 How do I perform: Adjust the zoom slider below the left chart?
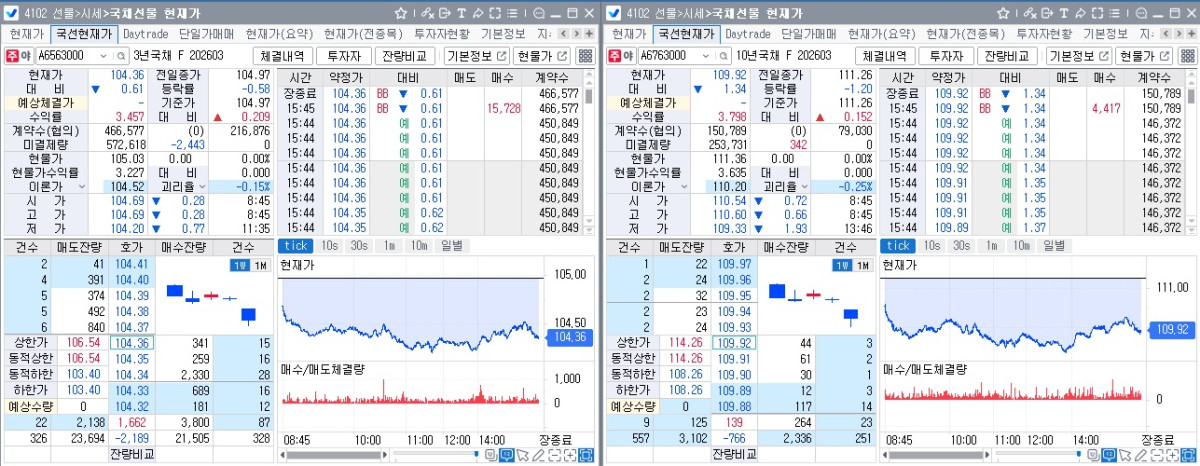[436, 454]
